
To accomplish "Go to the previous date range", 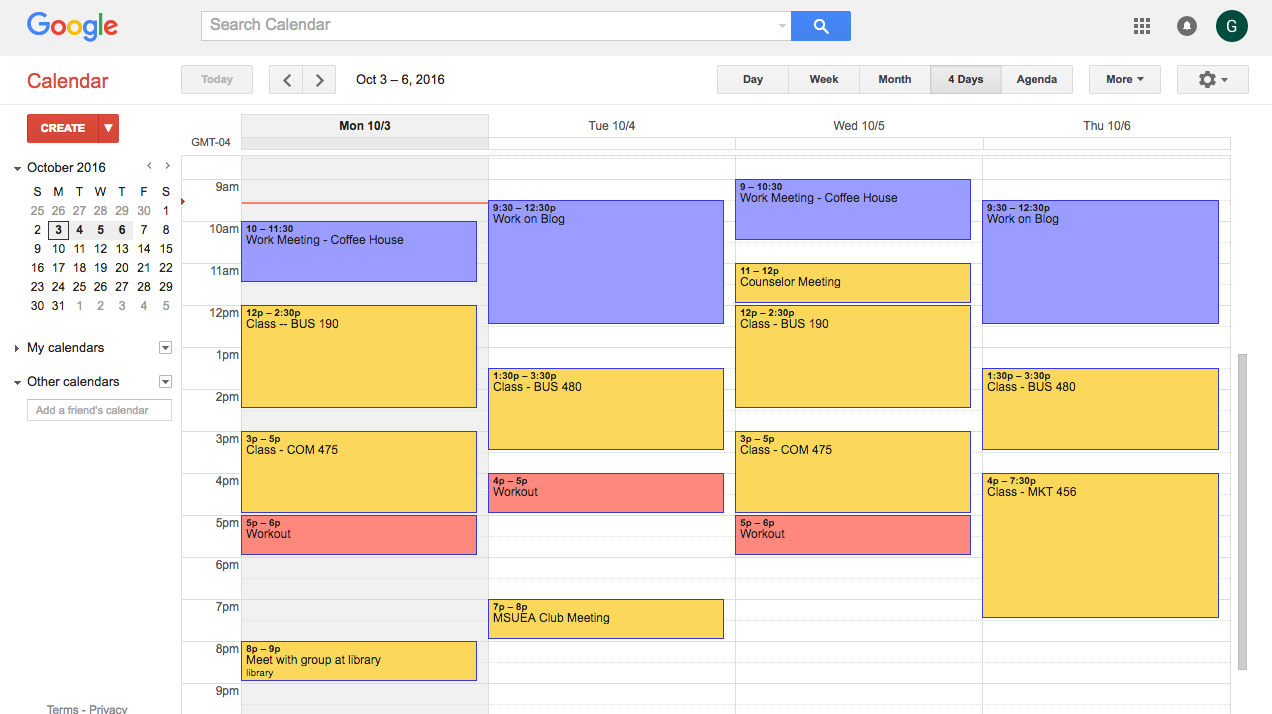I will (x=287, y=80).
